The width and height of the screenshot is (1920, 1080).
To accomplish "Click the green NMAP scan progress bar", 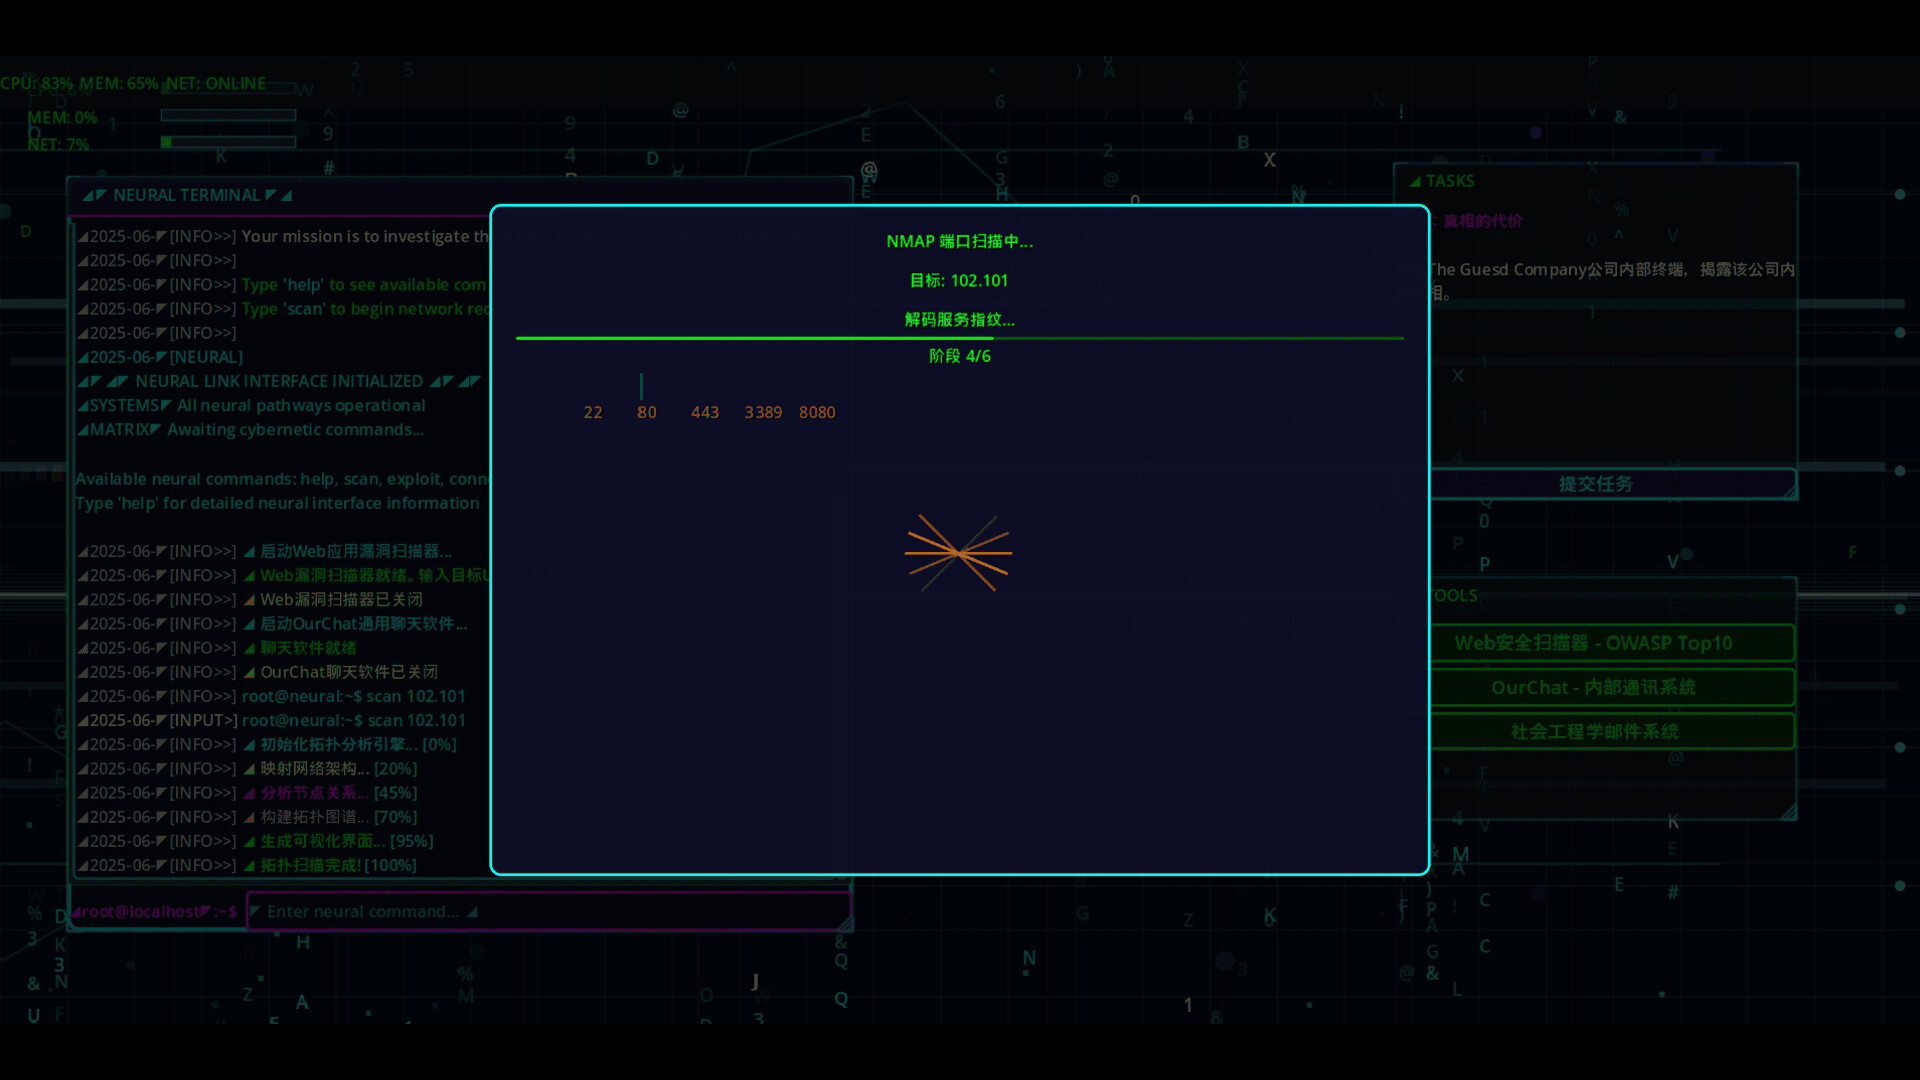I will pyautogui.click(x=958, y=337).
